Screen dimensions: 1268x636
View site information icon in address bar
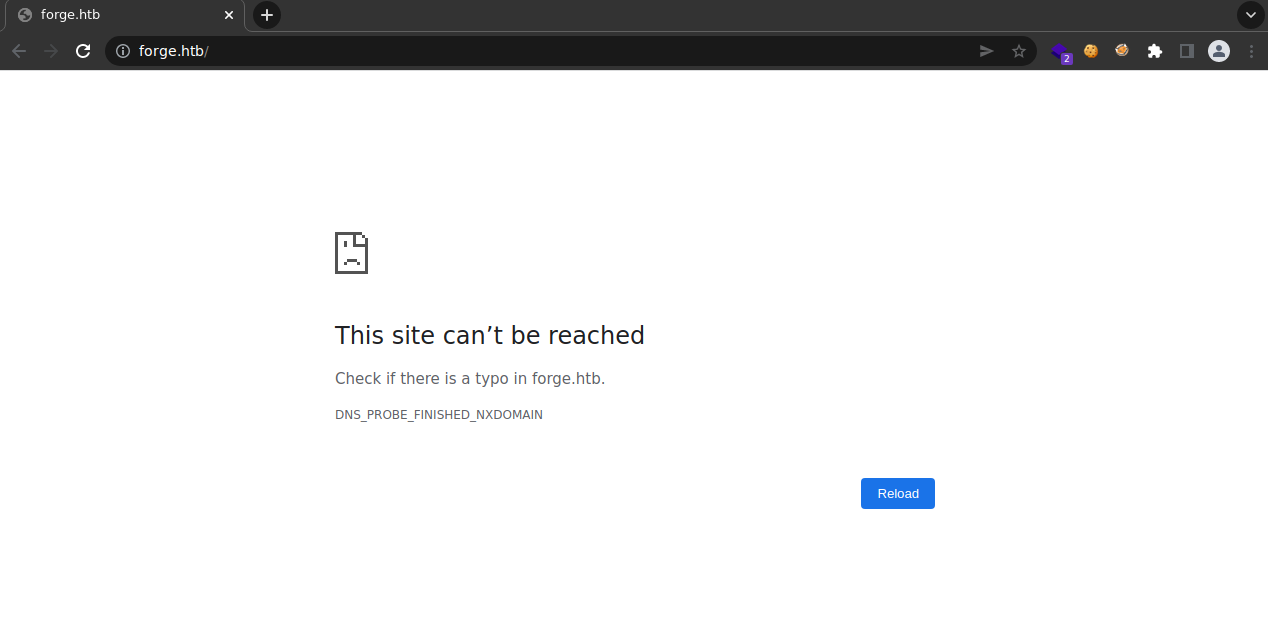(123, 51)
